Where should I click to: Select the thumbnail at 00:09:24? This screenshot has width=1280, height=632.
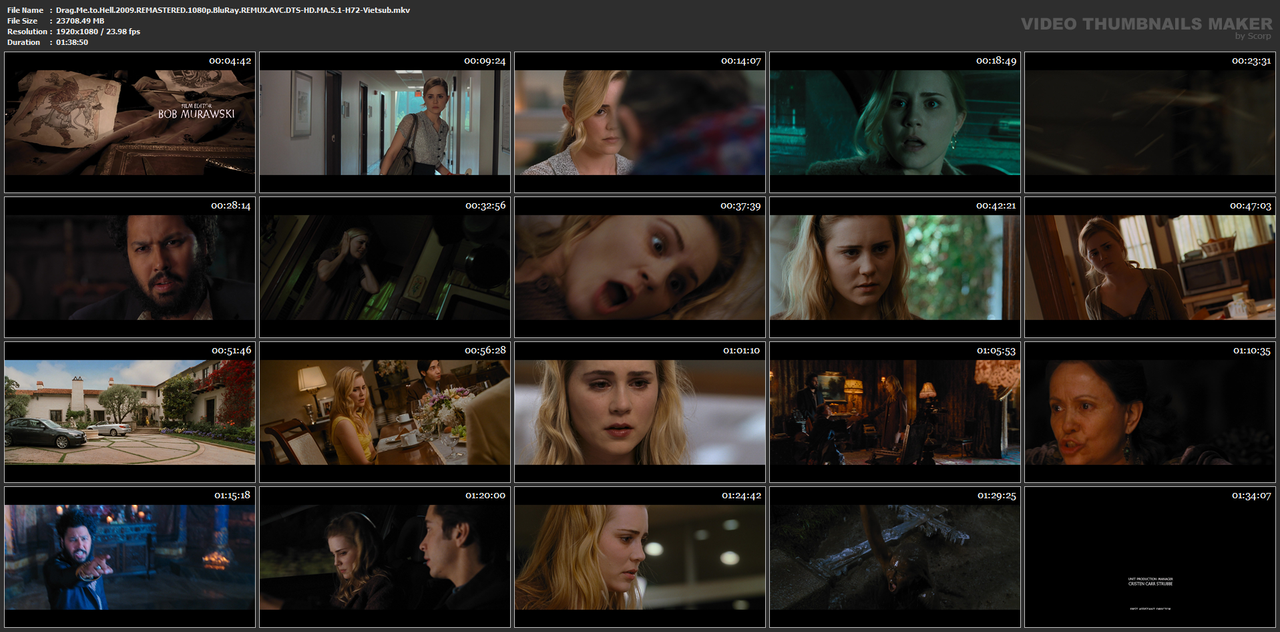[x=385, y=122]
